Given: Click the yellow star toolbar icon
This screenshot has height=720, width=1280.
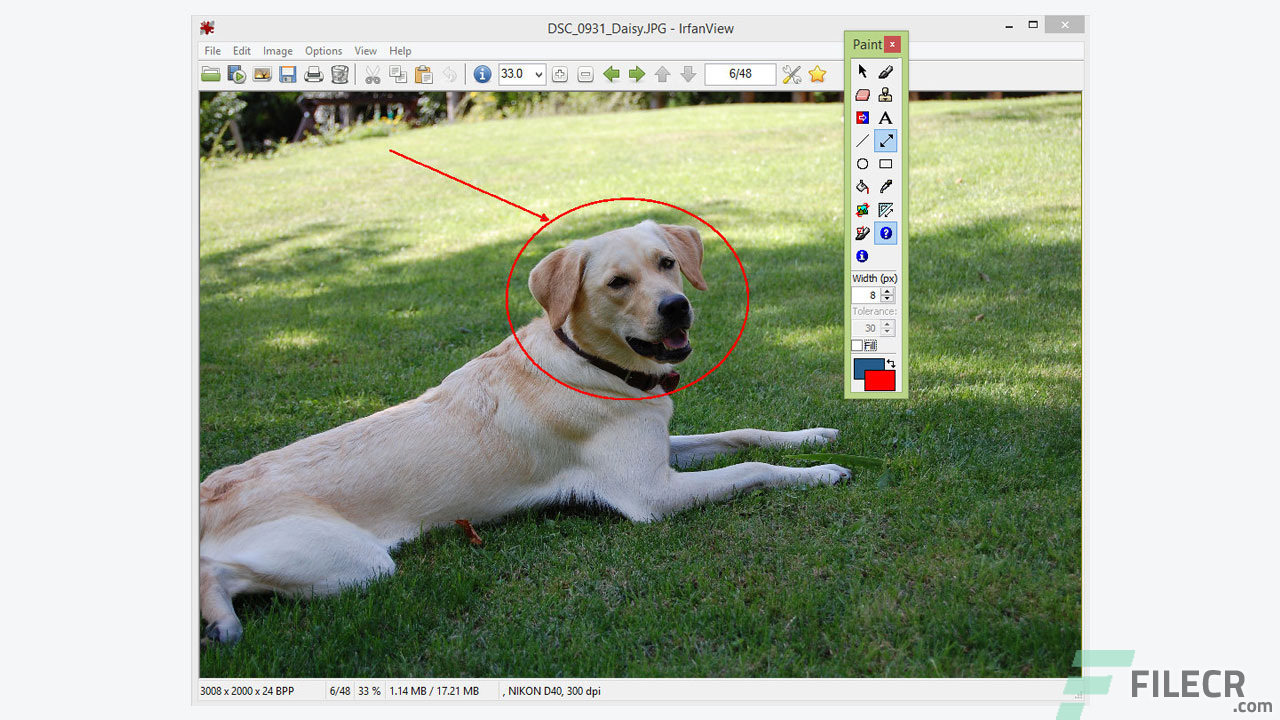Looking at the screenshot, I should (x=818, y=74).
